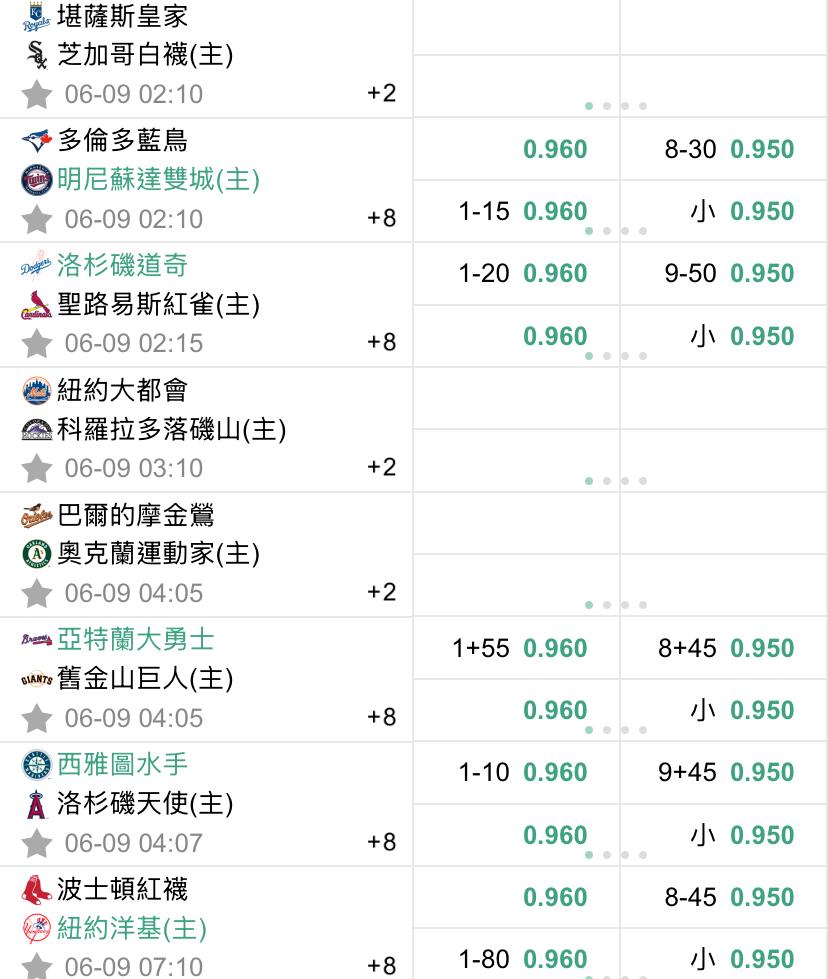Open 亞特蘭大勇士 team name link
The width and height of the screenshot is (828, 979).
[x=136, y=639]
